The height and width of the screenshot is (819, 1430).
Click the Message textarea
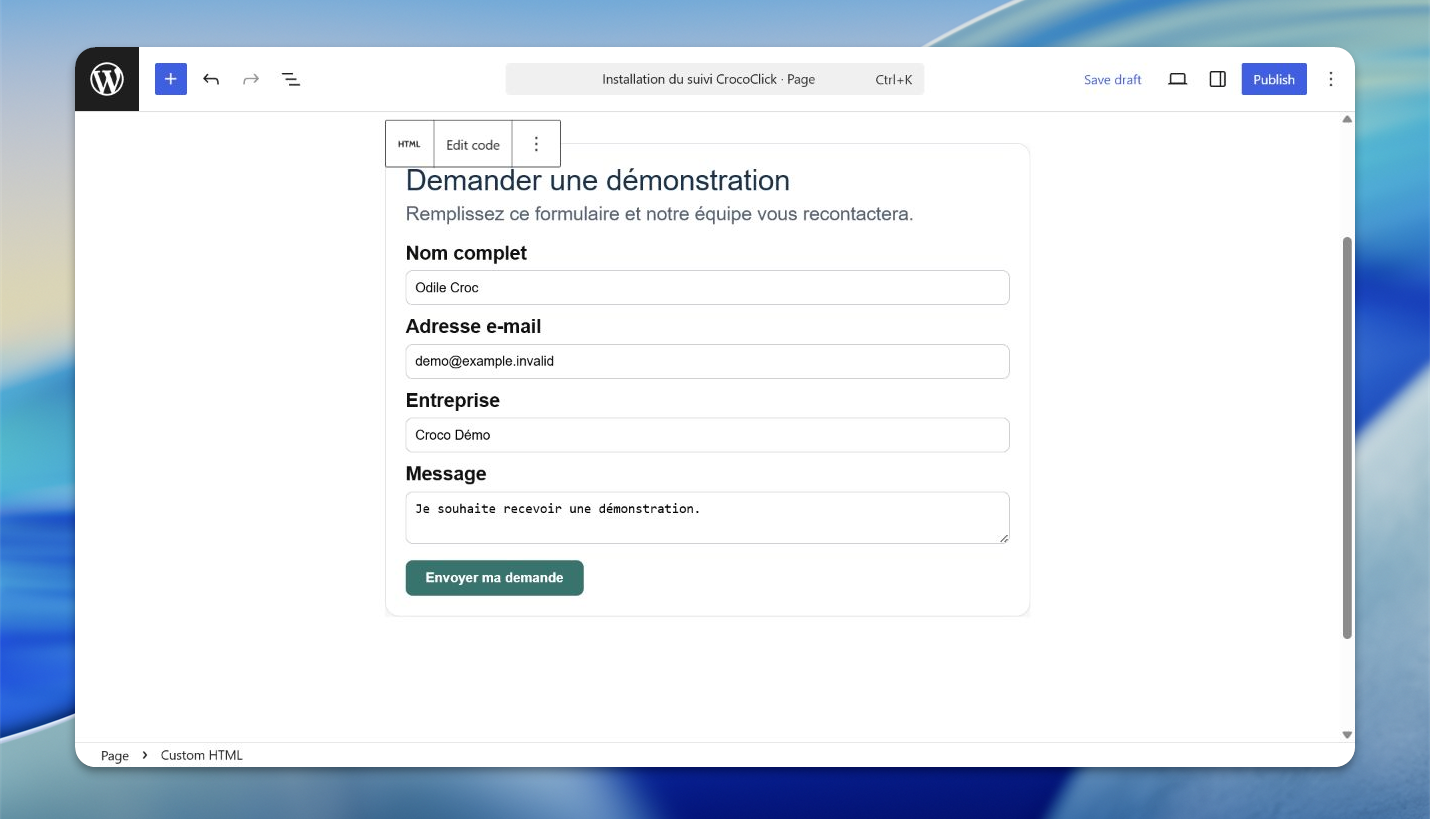pos(707,517)
